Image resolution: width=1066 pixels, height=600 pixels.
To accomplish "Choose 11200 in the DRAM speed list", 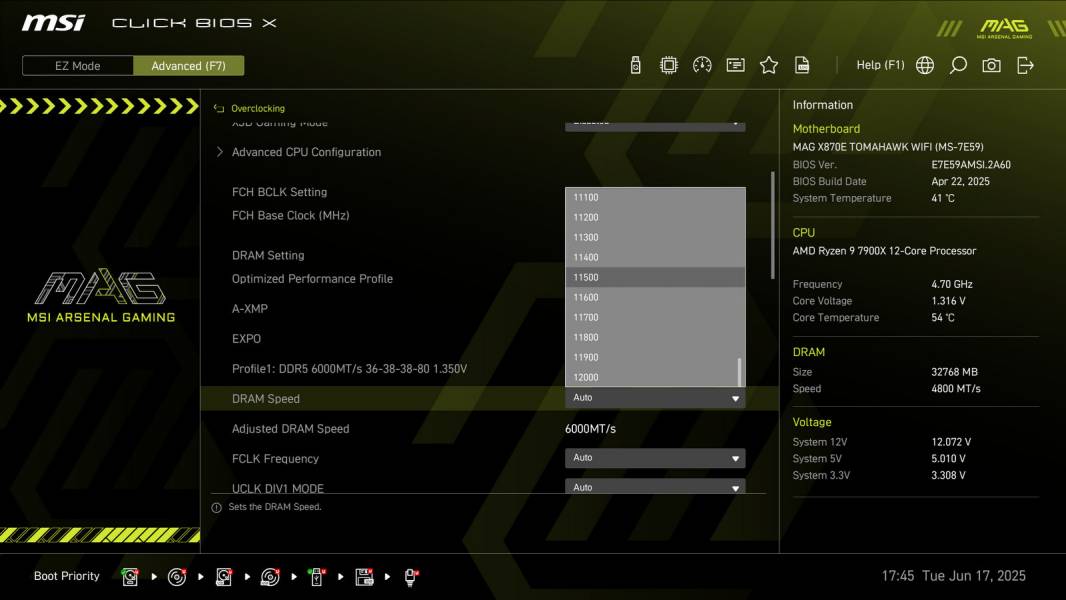I will pyautogui.click(x=655, y=217).
